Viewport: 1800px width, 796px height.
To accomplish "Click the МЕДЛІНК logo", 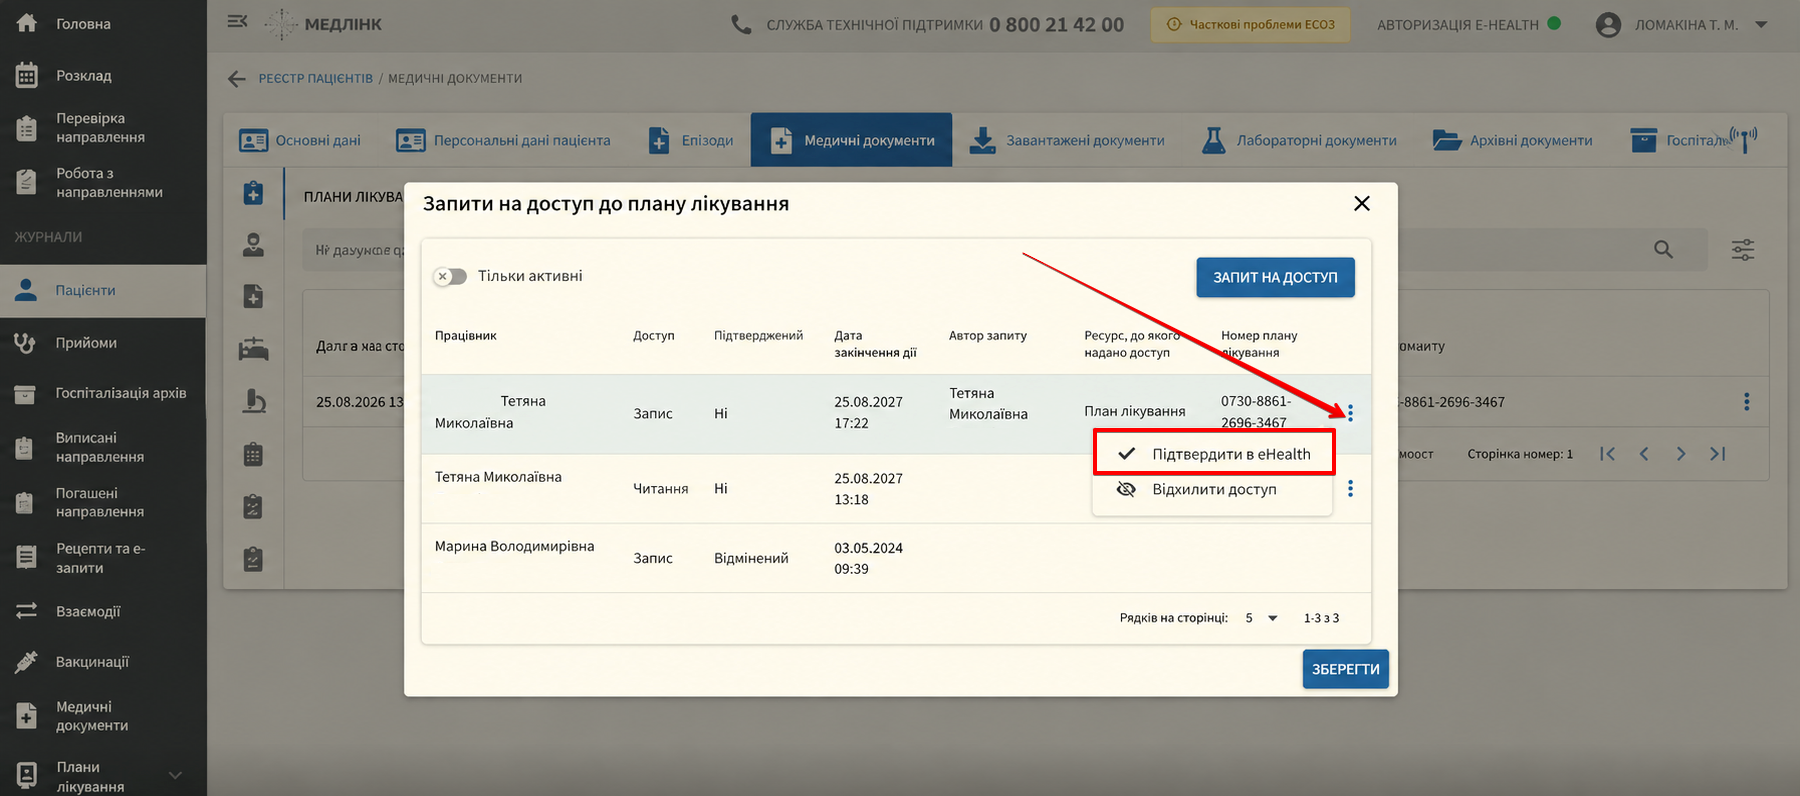I will click(324, 24).
